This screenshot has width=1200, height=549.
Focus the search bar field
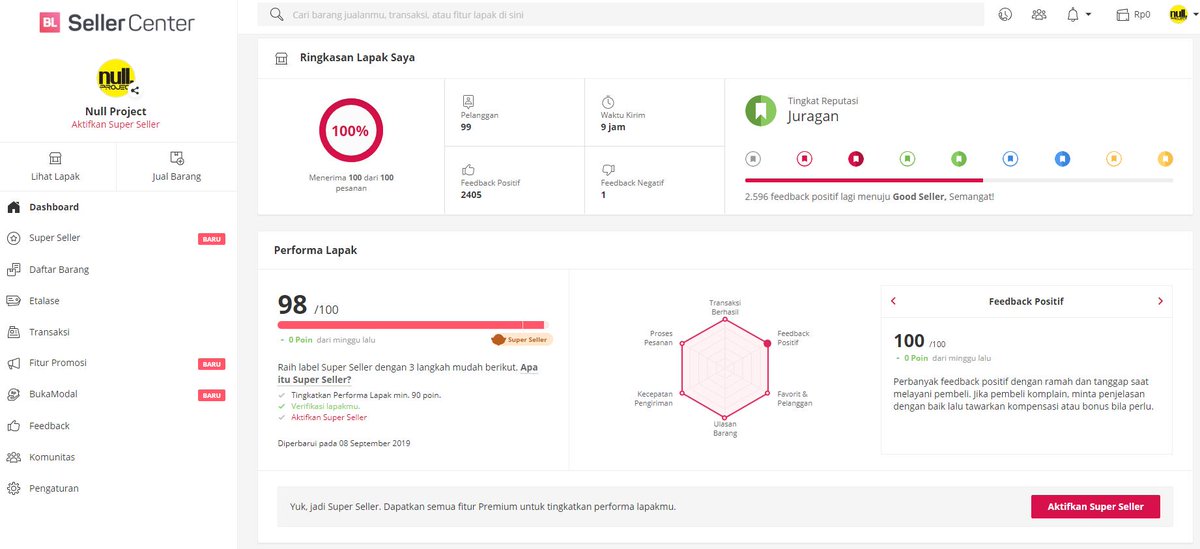[x=621, y=14]
